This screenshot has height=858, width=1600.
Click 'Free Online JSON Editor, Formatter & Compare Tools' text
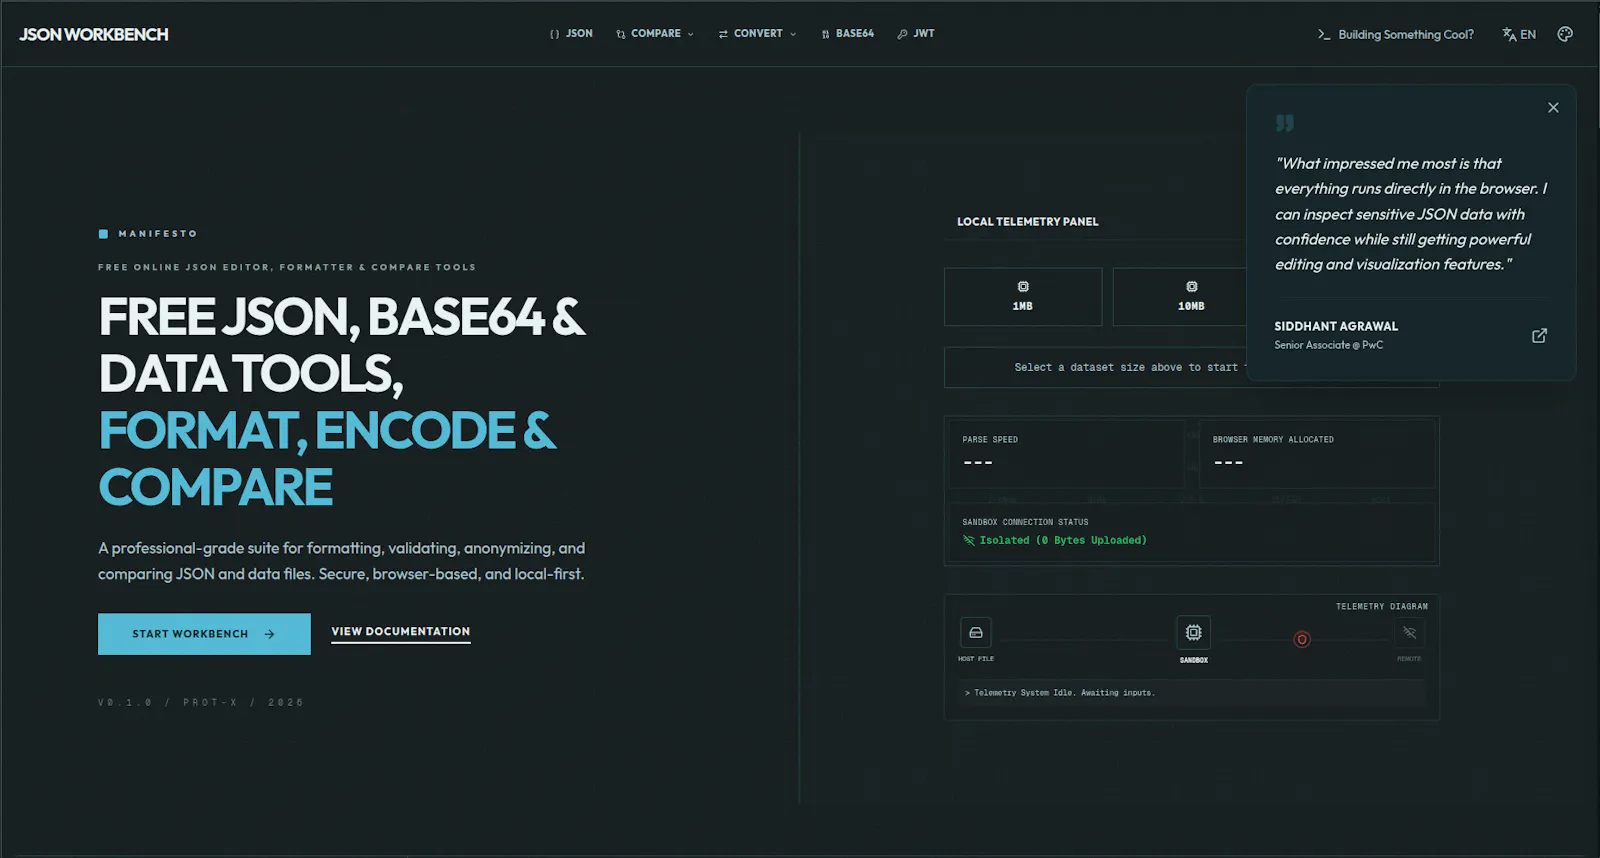click(x=287, y=267)
